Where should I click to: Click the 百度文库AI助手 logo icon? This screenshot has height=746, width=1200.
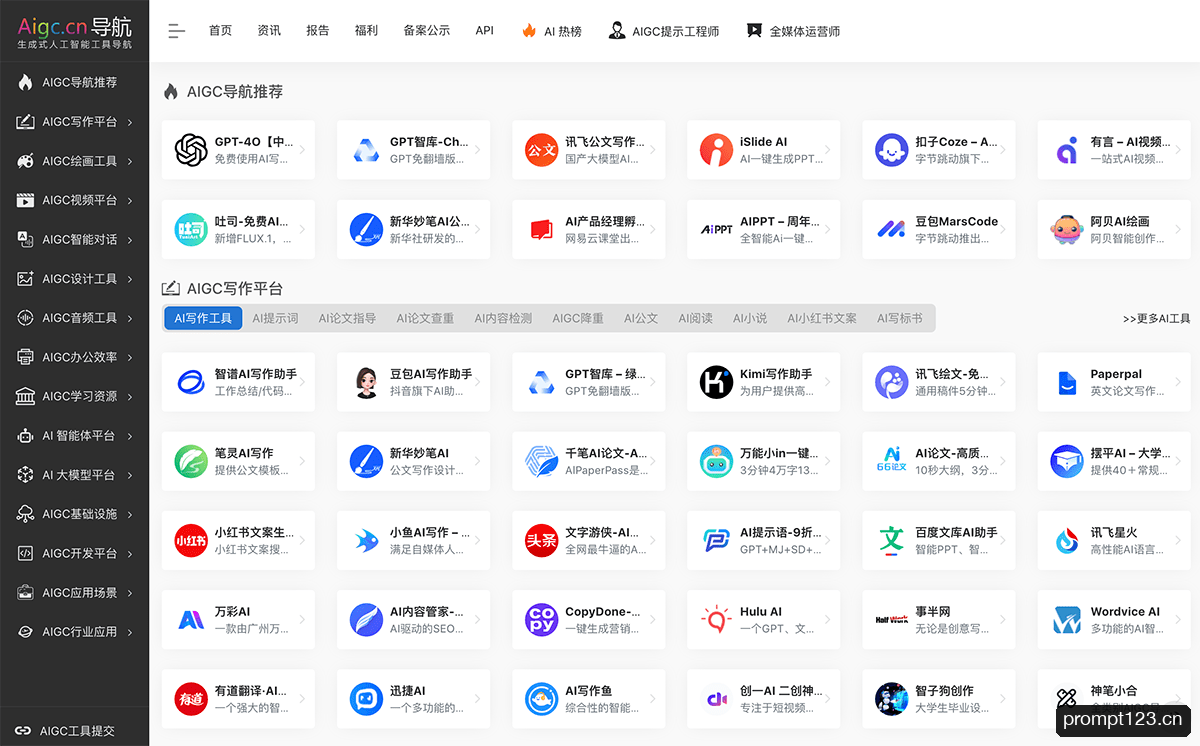[x=891, y=541]
